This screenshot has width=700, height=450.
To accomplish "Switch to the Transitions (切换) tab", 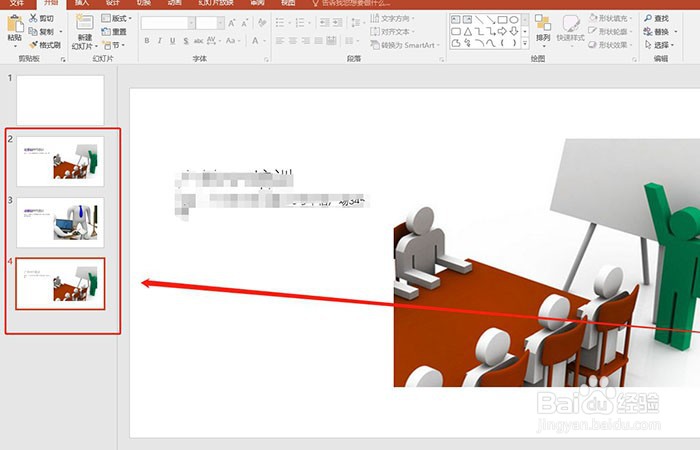I will (143, 3).
